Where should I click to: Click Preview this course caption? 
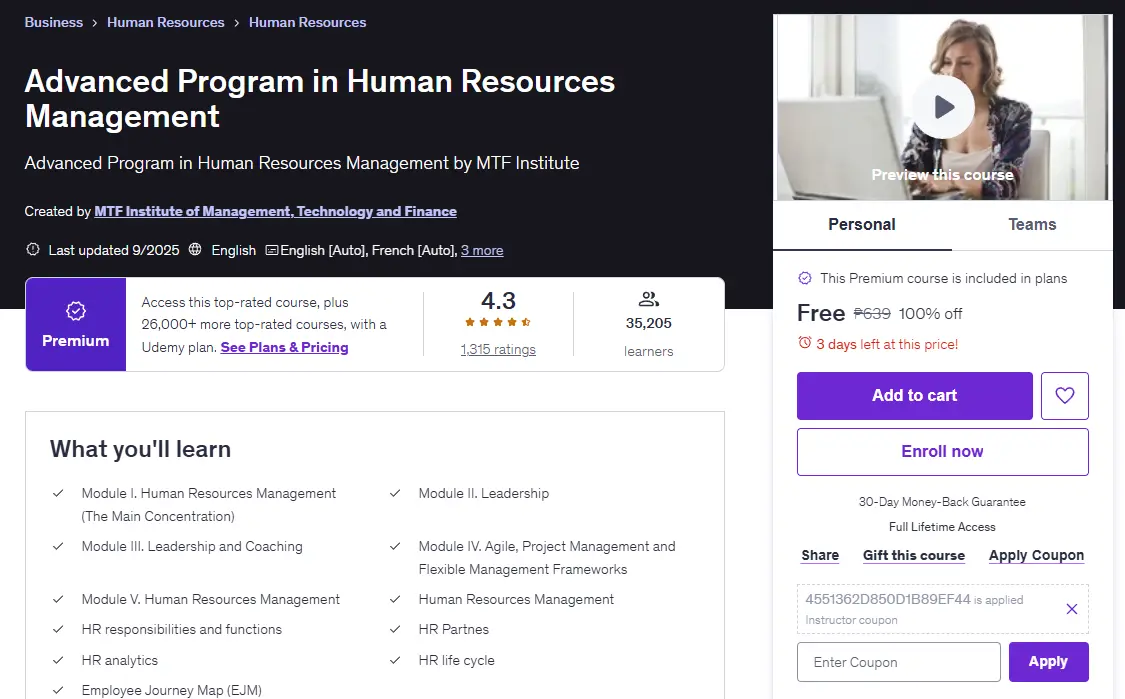pyautogui.click(x=942, y=174)
